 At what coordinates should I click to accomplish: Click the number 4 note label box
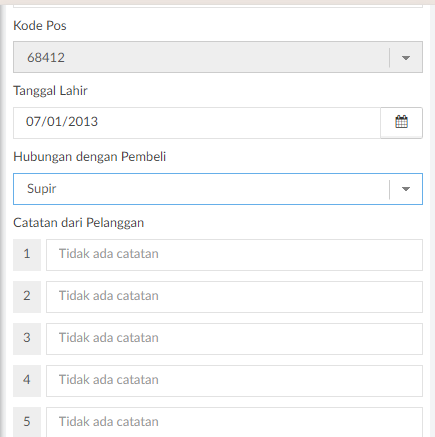pyautogui.click(x=27, y=381)
